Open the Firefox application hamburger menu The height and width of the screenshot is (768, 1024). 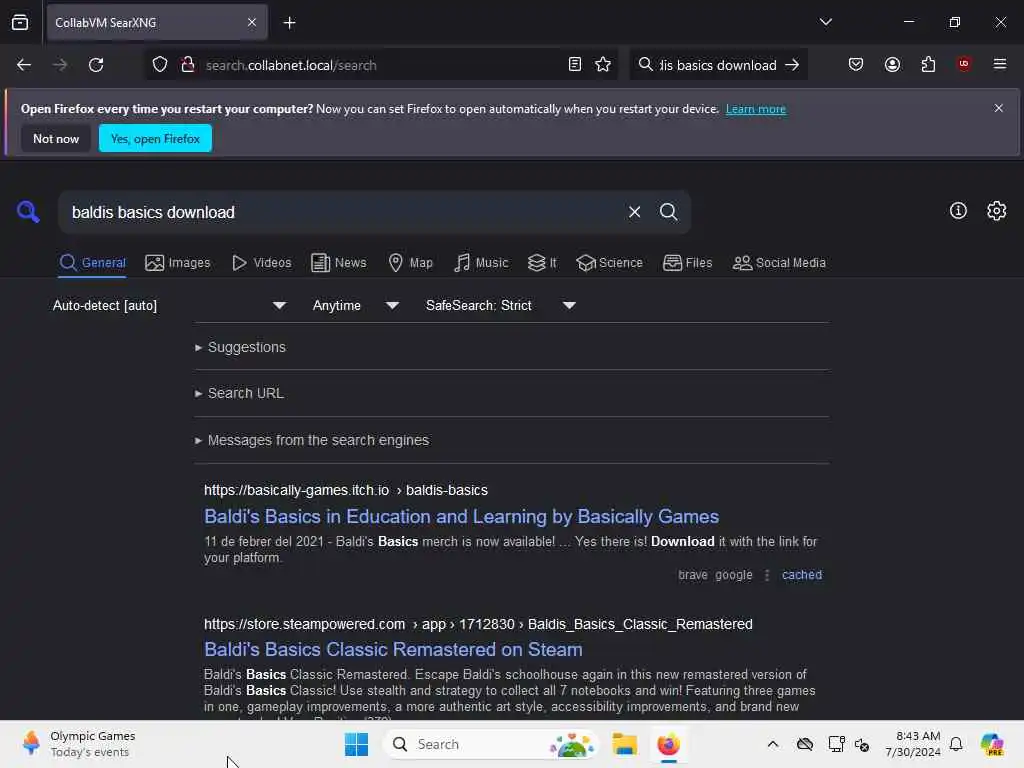pos(1000,64)
